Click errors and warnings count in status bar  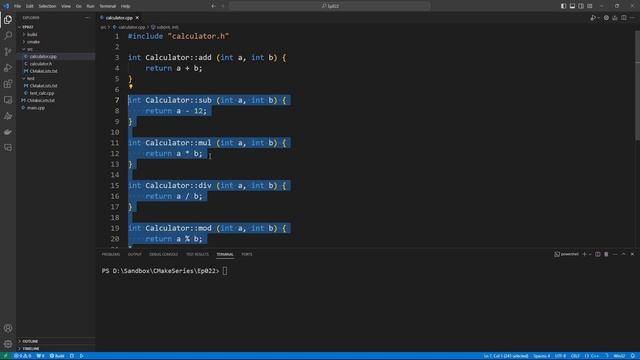click(x=23, y=356)
